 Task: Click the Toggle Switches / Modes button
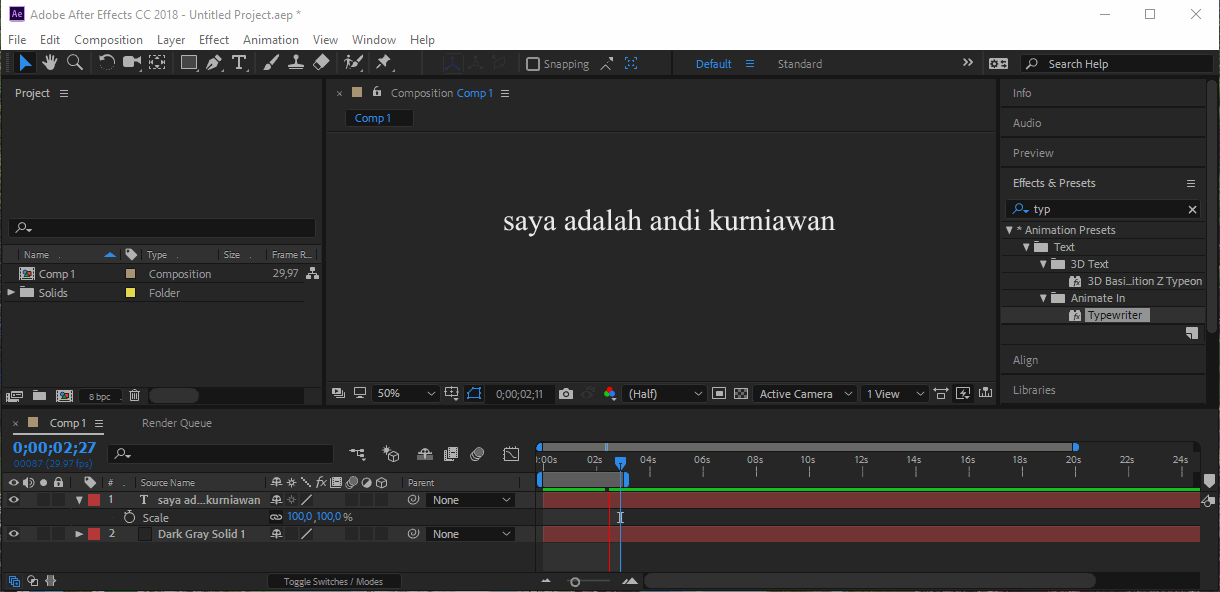click(x=334, y=581)
